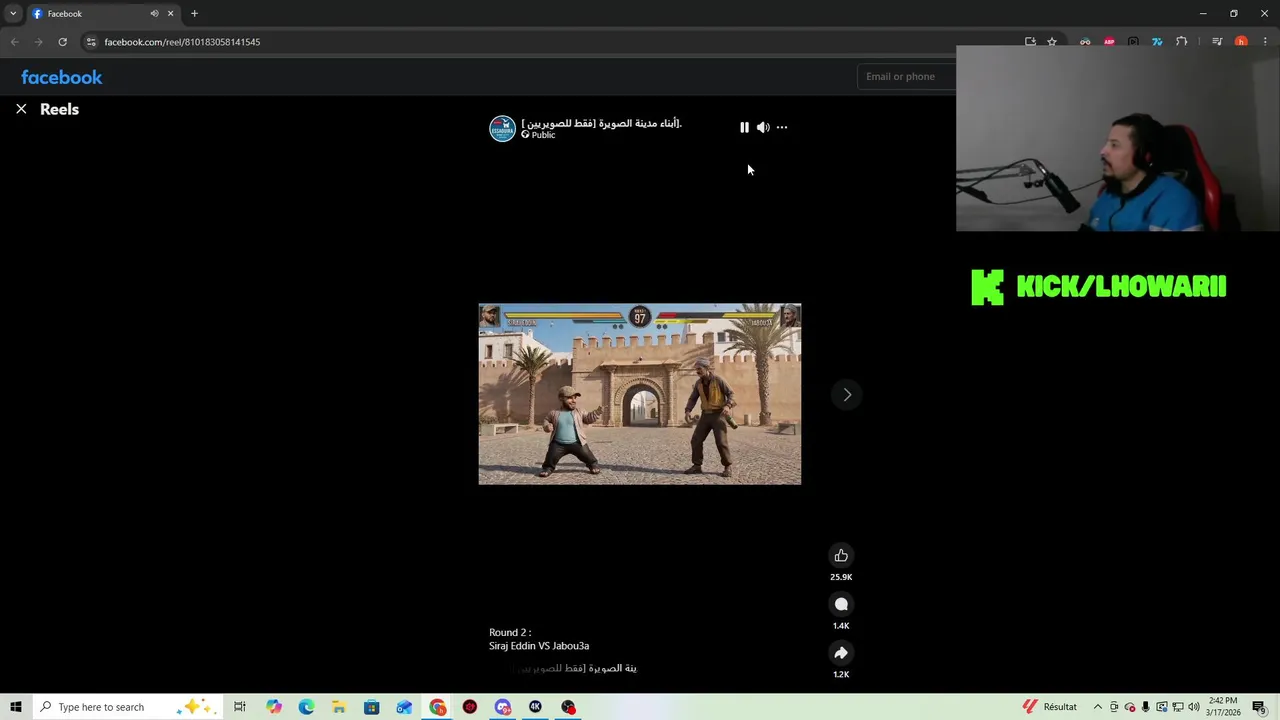Click the 'Siraj Eddin VS Jabou3a' caption
Screen dimensions: 1280x720
(x=539, y=646)
